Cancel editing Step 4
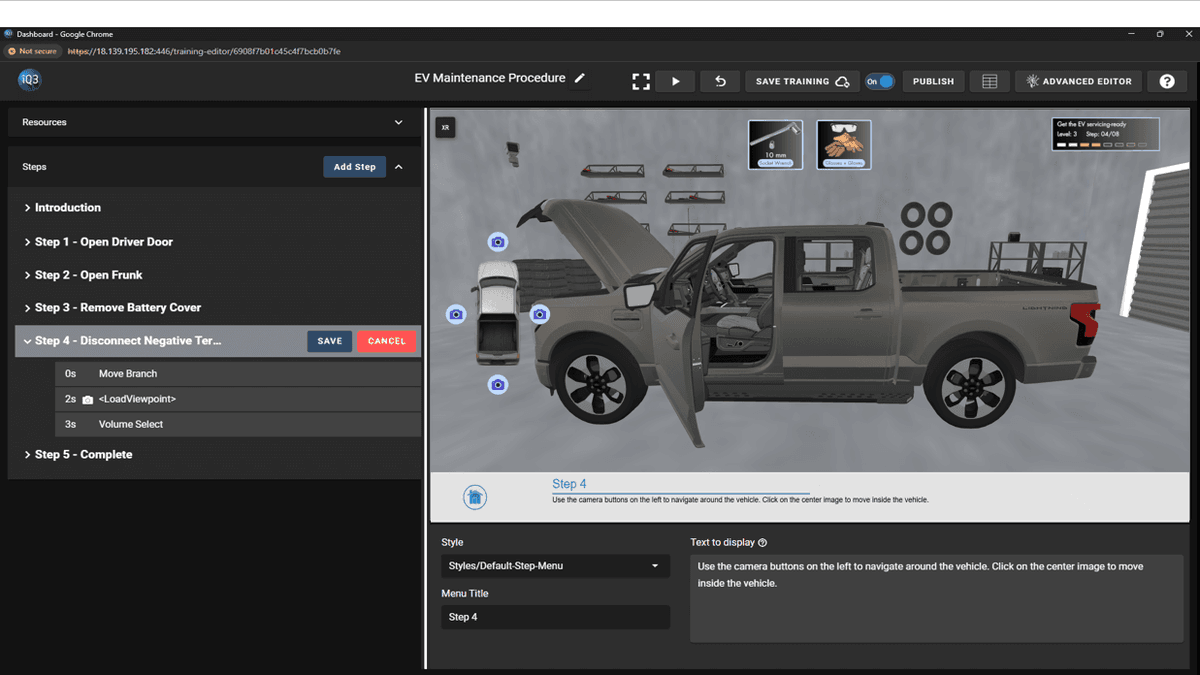This screenshot has height=675, width=1200. 386,341
